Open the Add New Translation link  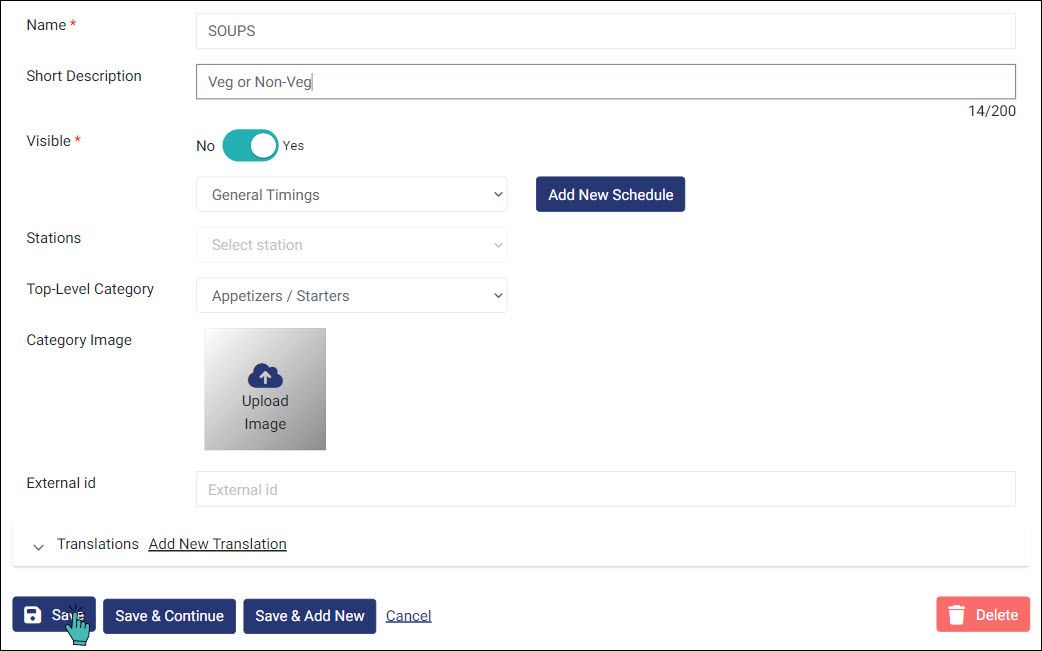(217, 544)
